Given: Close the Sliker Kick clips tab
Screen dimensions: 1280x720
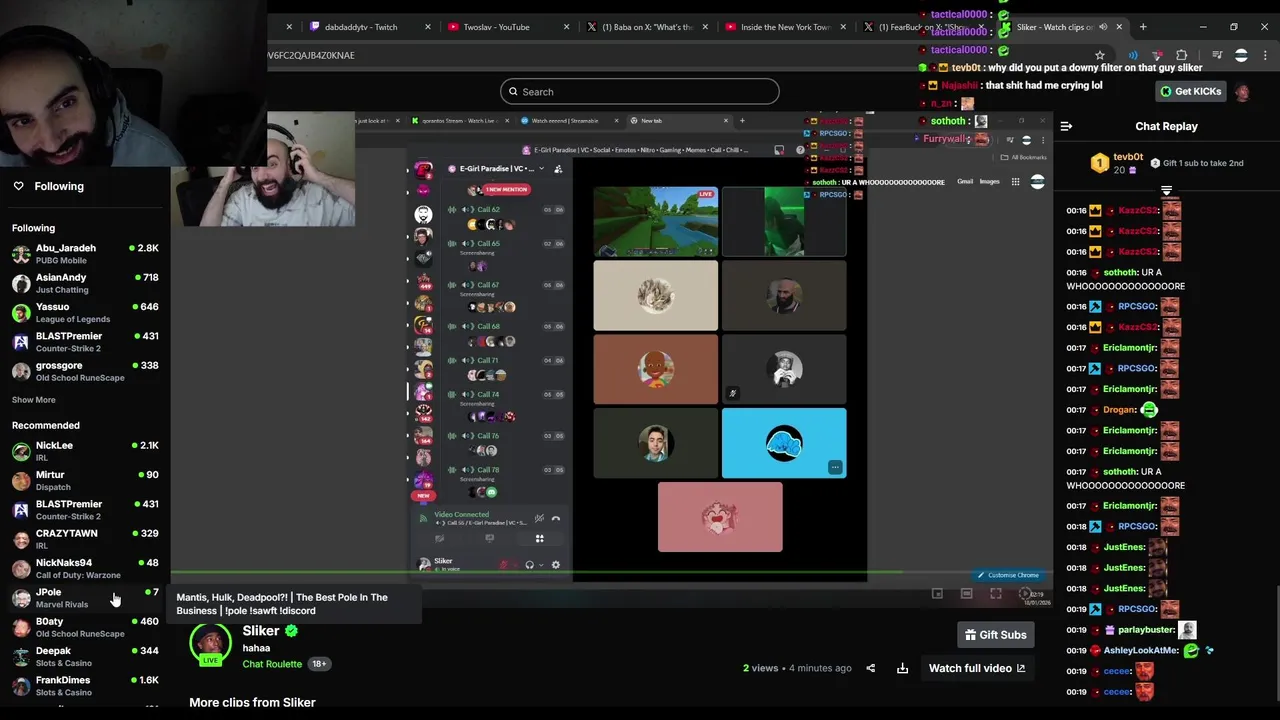Looking at the screenshot, I should (x=1119, y=27).
